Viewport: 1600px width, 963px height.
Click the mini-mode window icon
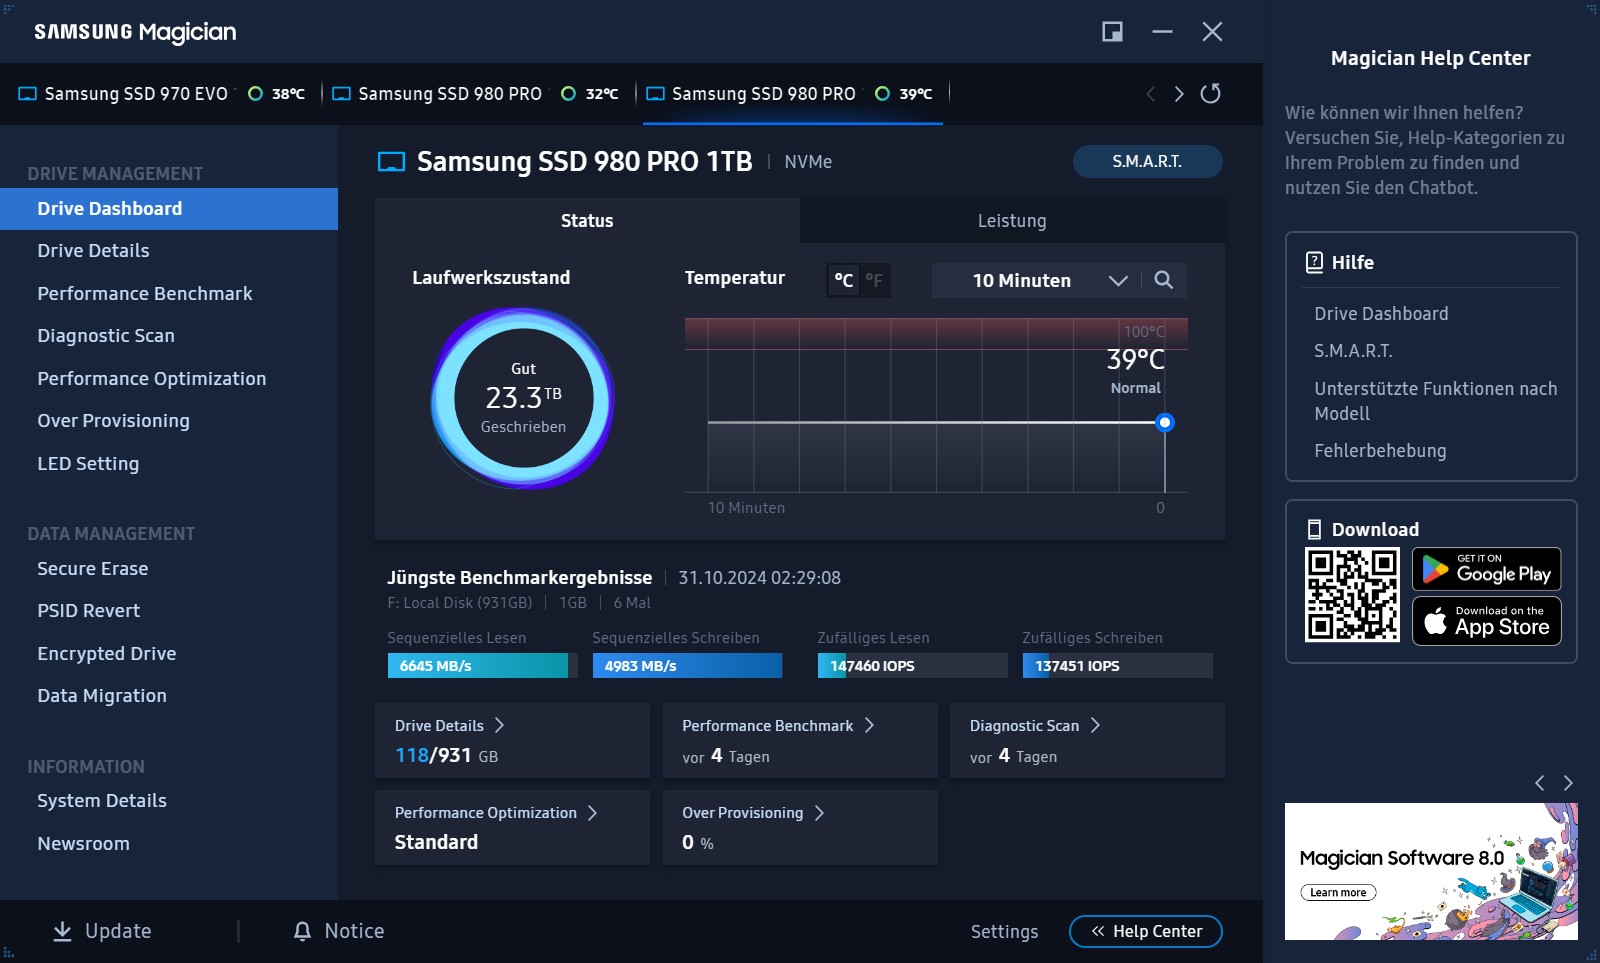pos(1112,32)
